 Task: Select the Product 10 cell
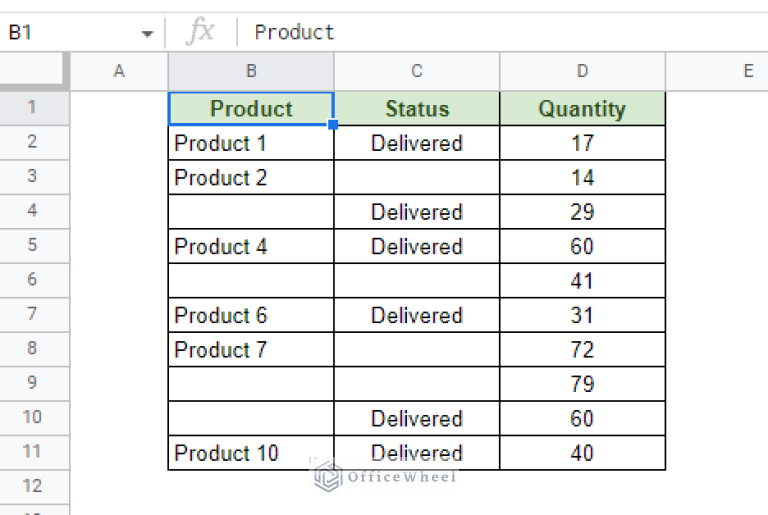[x=251, y=453]
